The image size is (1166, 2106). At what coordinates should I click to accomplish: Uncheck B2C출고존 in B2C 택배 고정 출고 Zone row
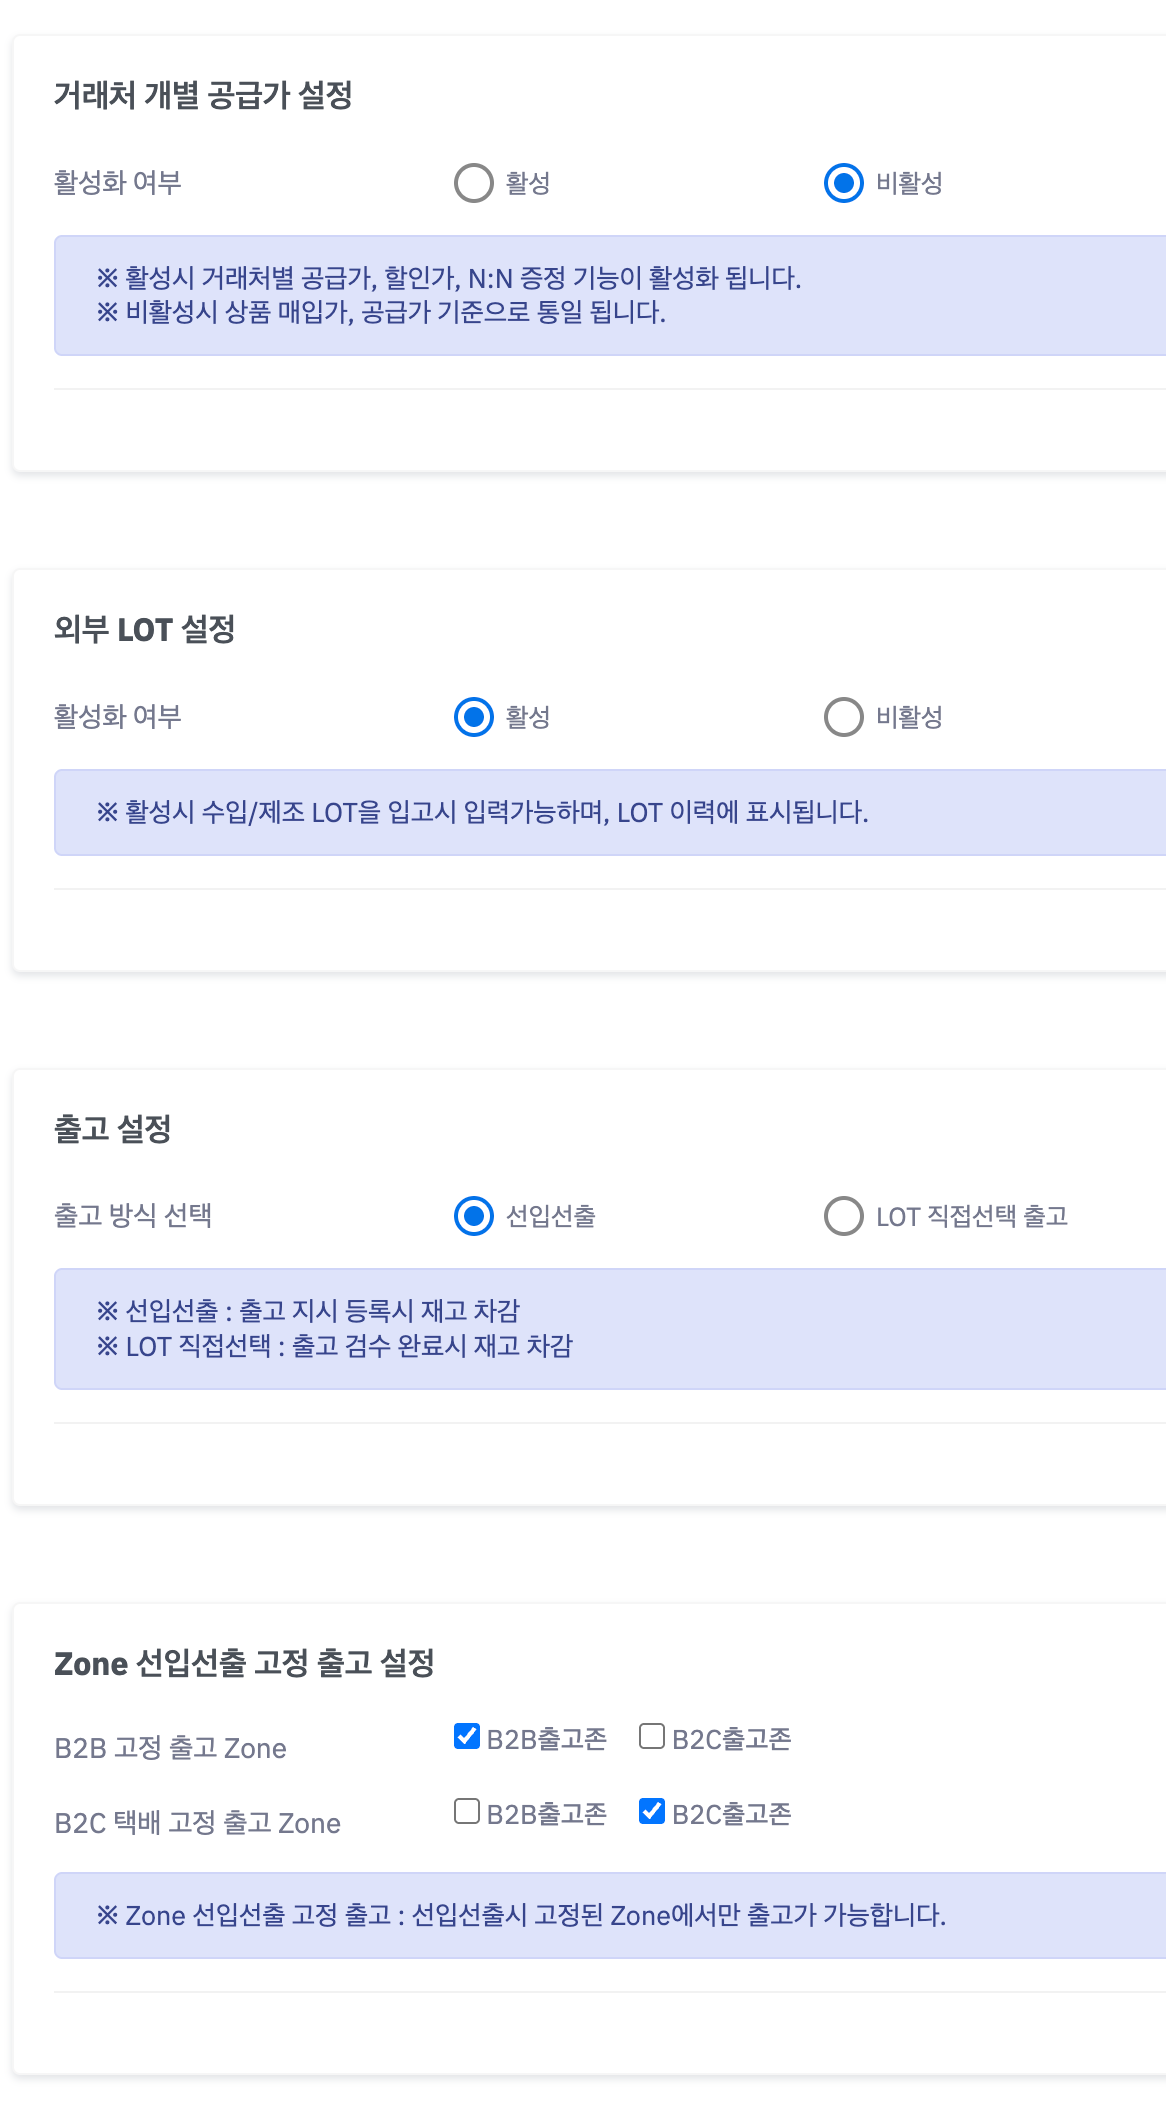(x=652, y=1811)
